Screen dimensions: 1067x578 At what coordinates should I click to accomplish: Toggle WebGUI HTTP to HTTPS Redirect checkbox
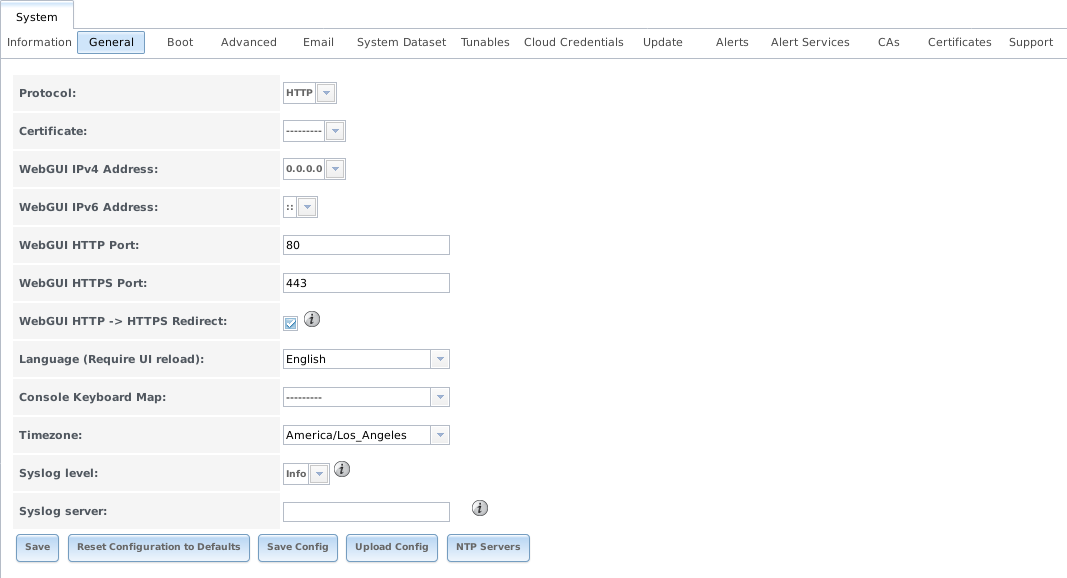tap(291, 323)
